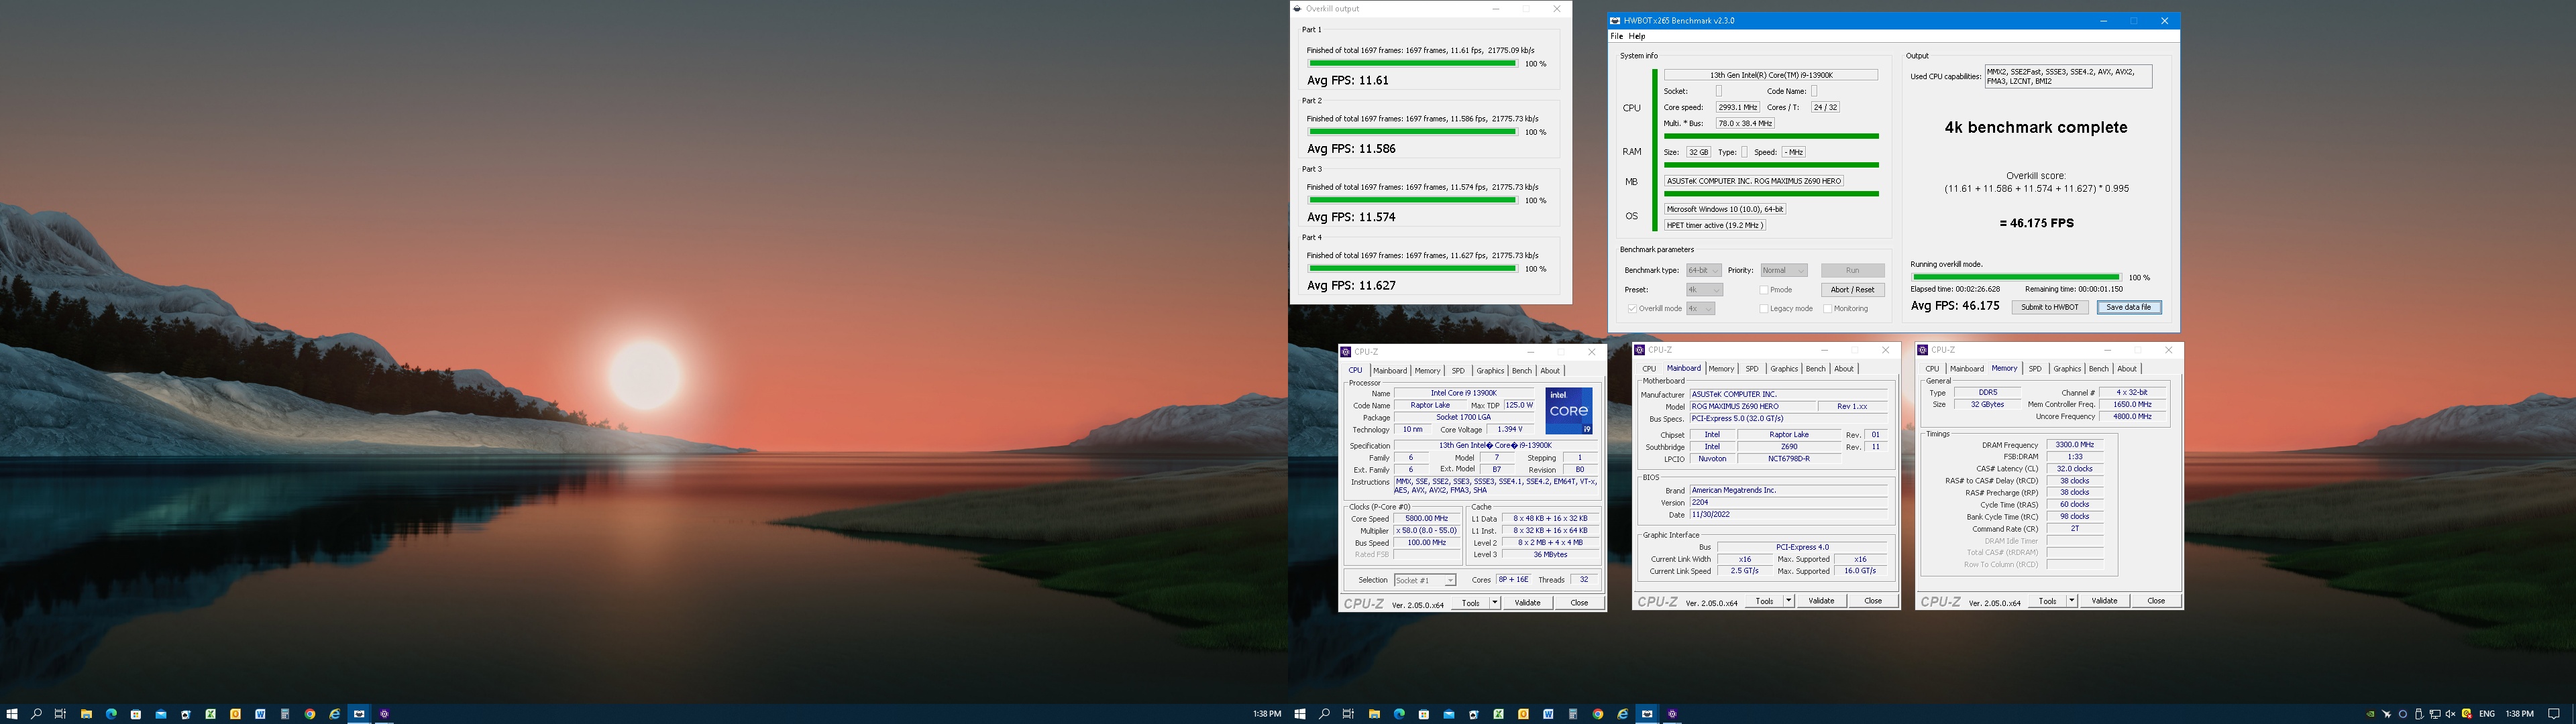Open Search on the right monitor's taskbar
Image resolution: width=2576 pixels, height=724 pixels.
click(1324, 714)
